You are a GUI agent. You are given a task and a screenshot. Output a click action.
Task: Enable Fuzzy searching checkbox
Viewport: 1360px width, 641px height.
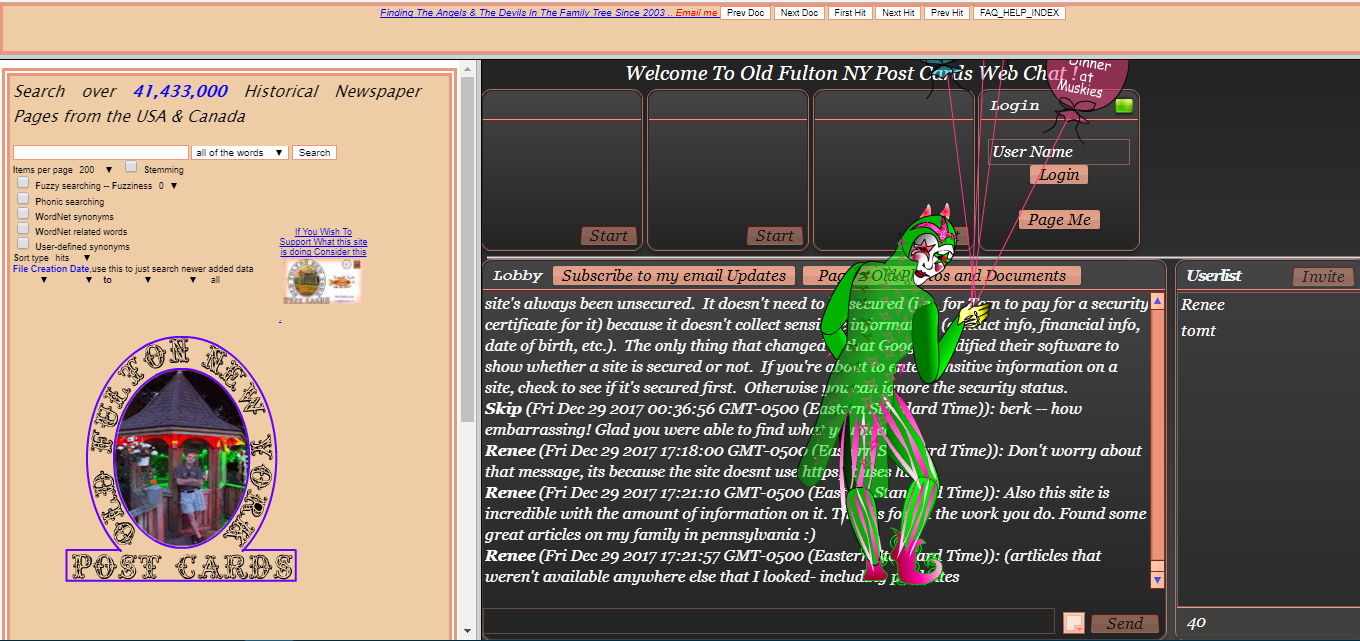(x=23, y=183)
